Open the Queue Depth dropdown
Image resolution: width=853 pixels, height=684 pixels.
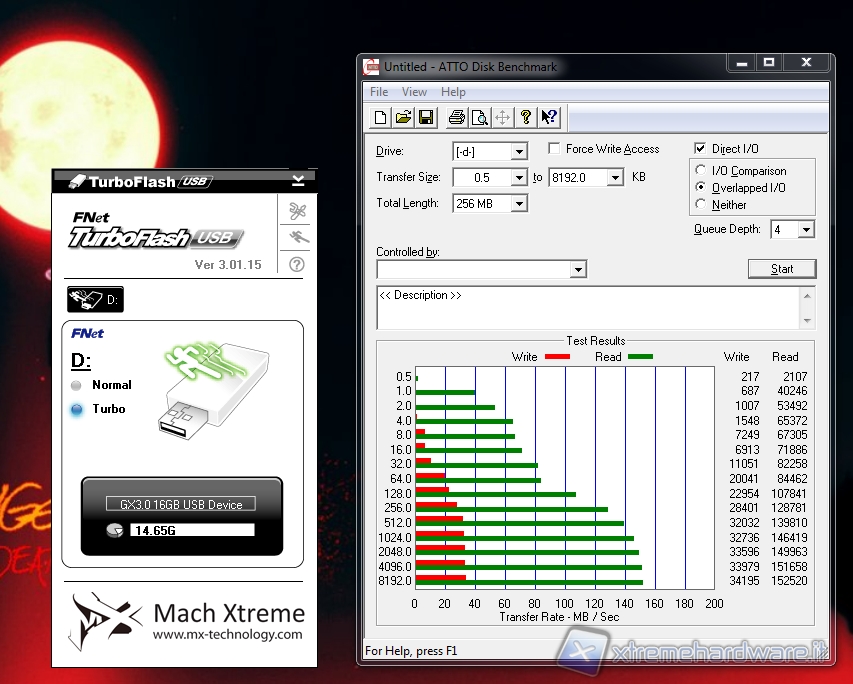coord(806,230)
